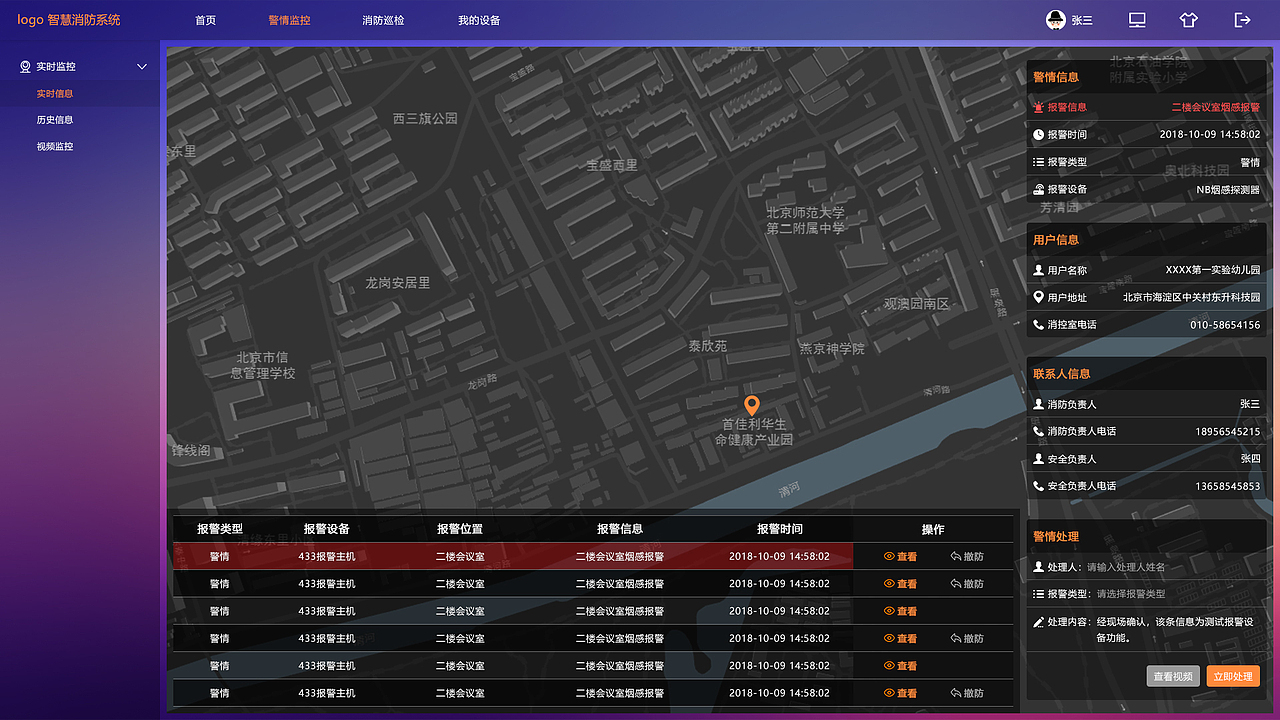Click the 二楼会议室烟感报警 value in 警情信息 panel

(1216, 107)
